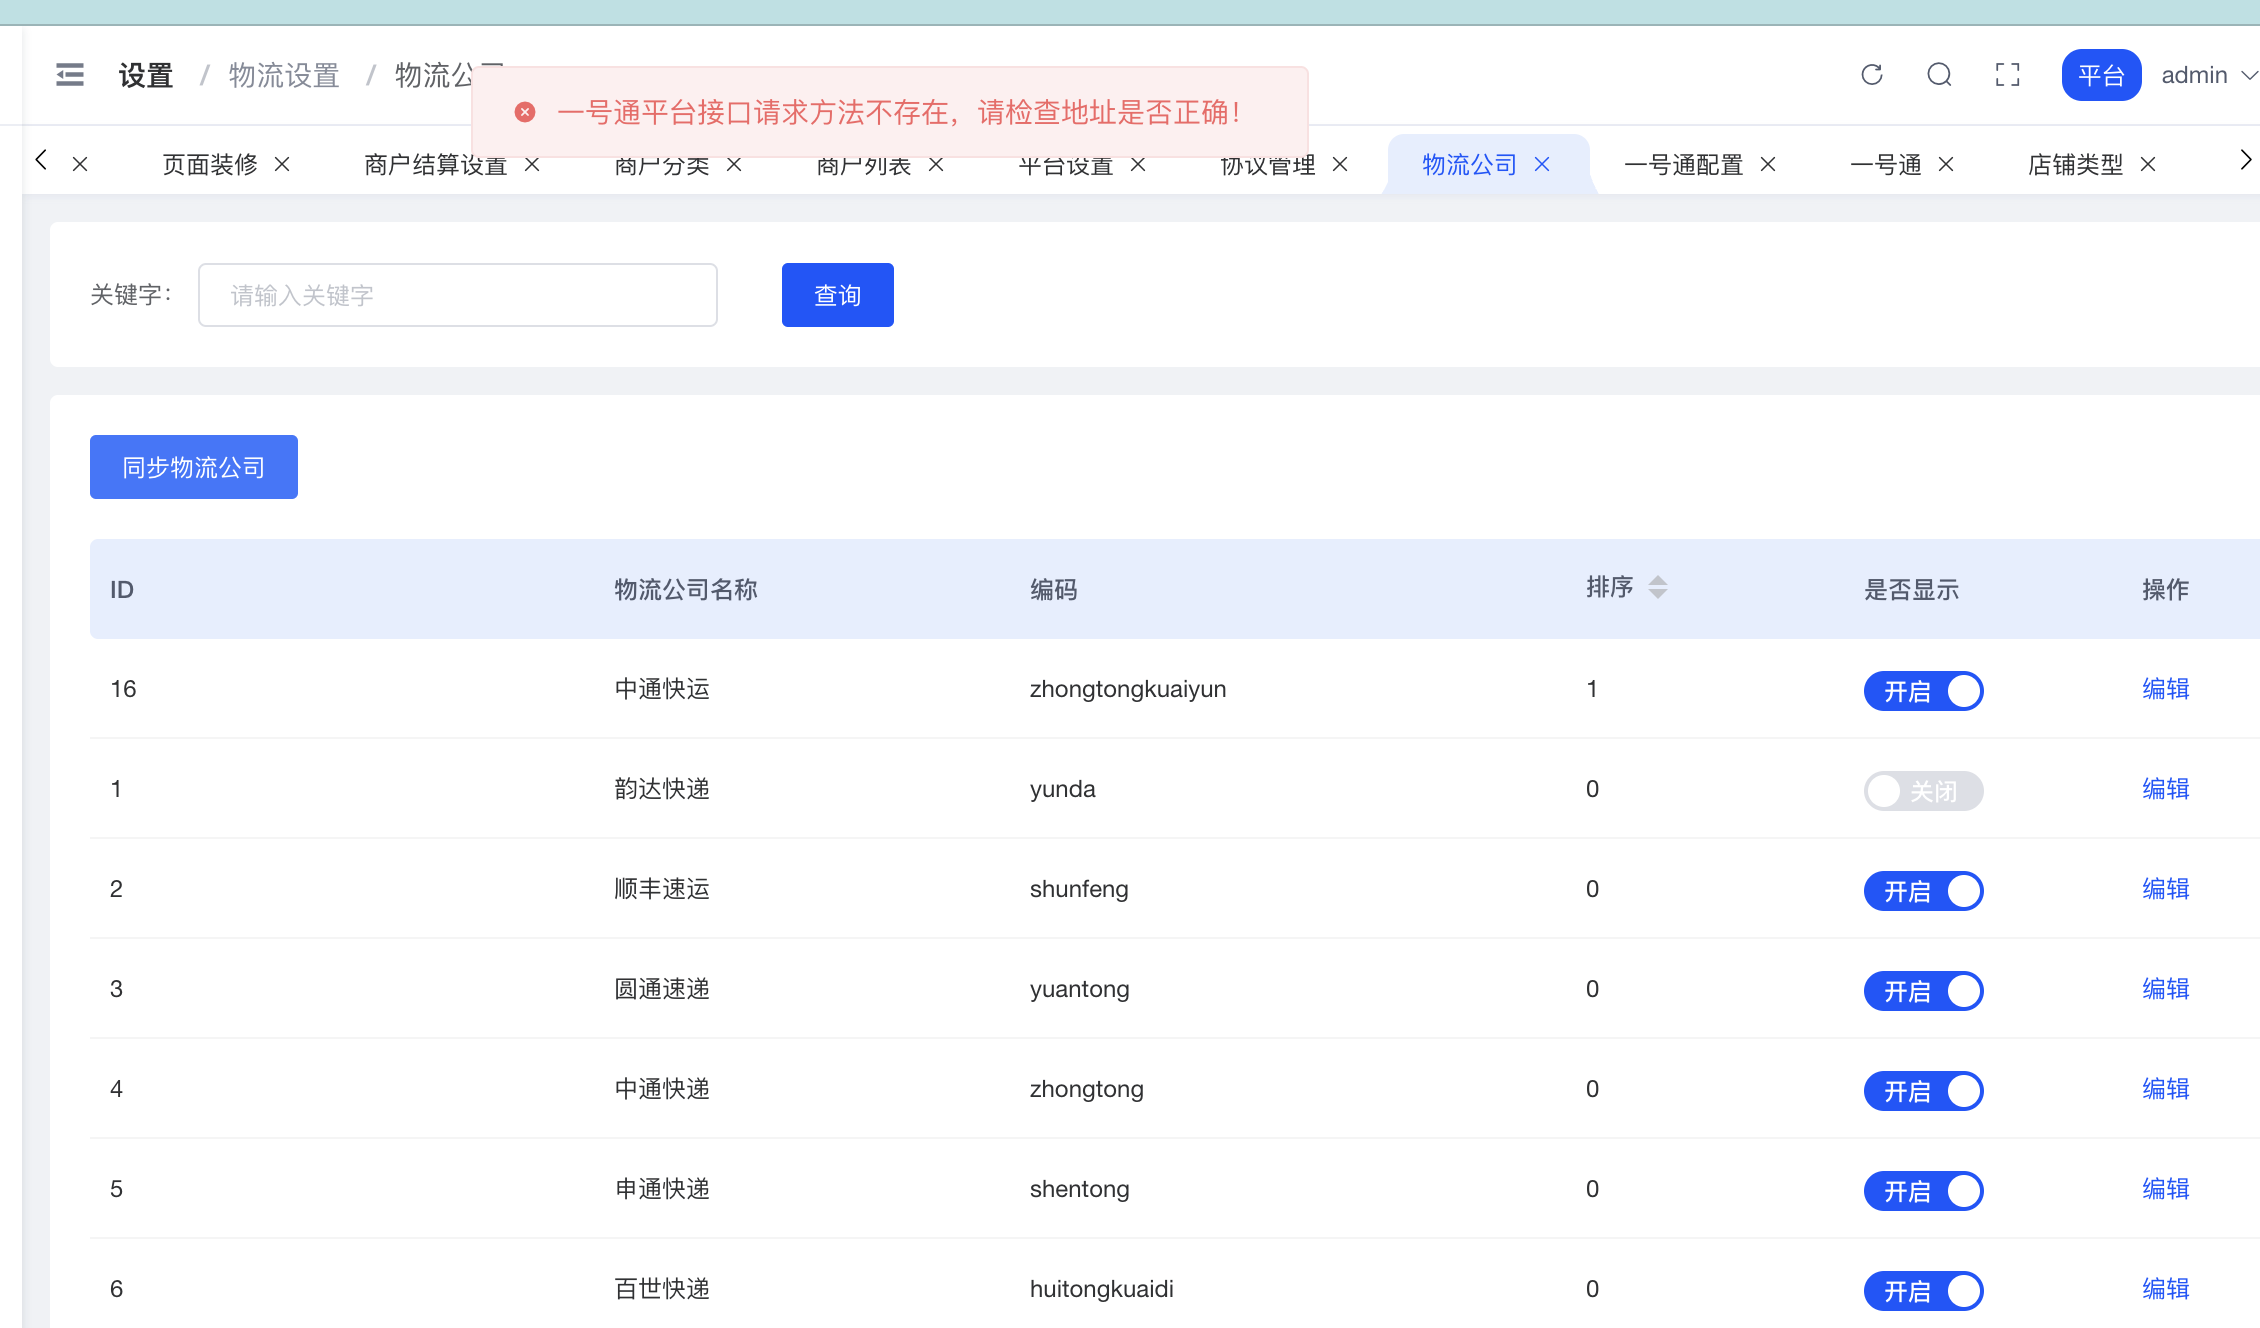Open the 店铺类型 tab
This screenshot has height=1328, width=2260.
coord(2076,164)
